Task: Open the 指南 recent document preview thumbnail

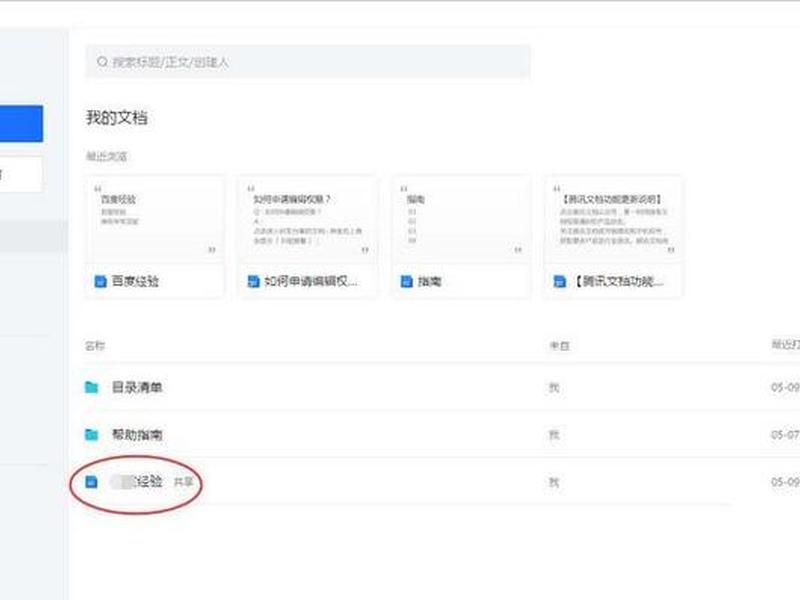Action: pyautogui.click(x=461, y=219)
